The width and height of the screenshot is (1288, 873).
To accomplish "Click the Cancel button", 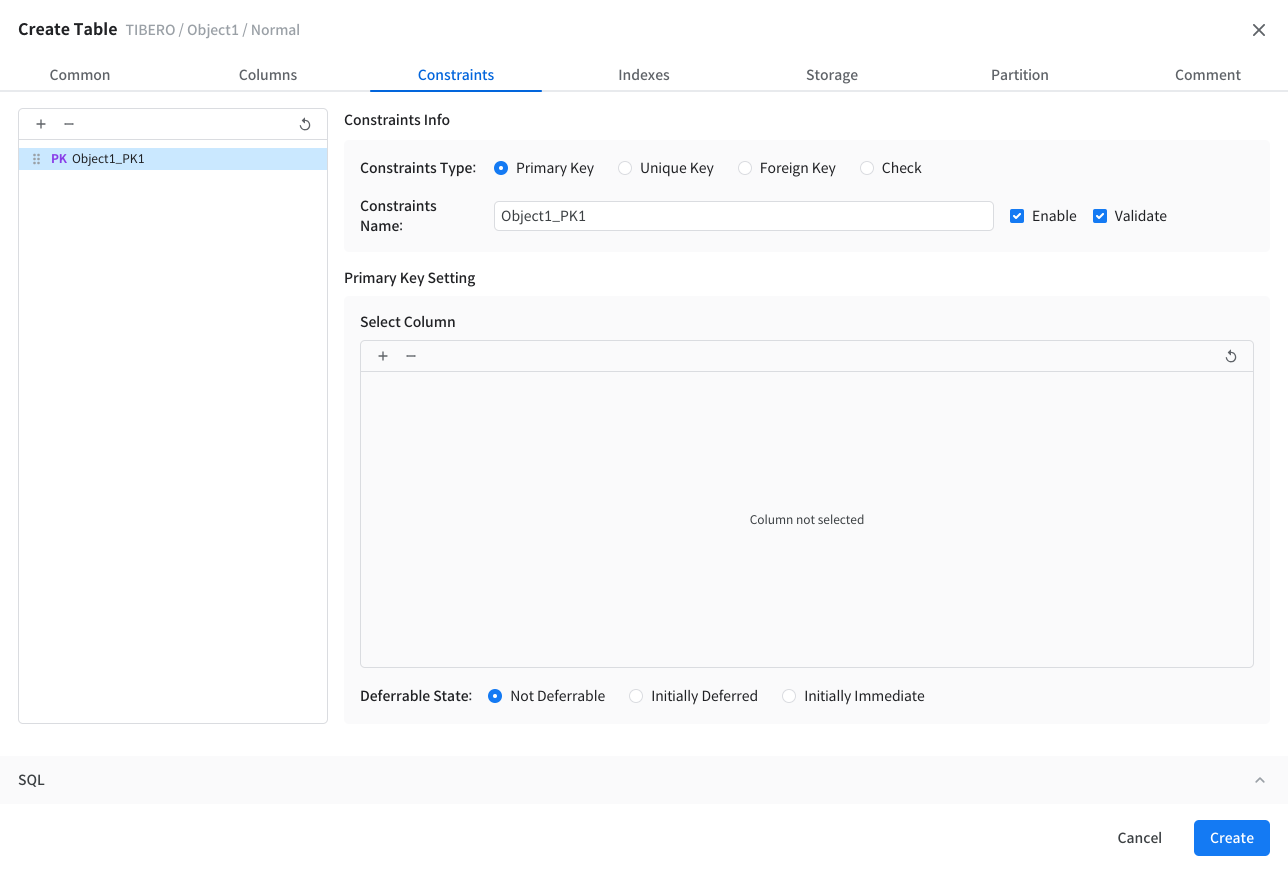I will (x=1139, y=838).
